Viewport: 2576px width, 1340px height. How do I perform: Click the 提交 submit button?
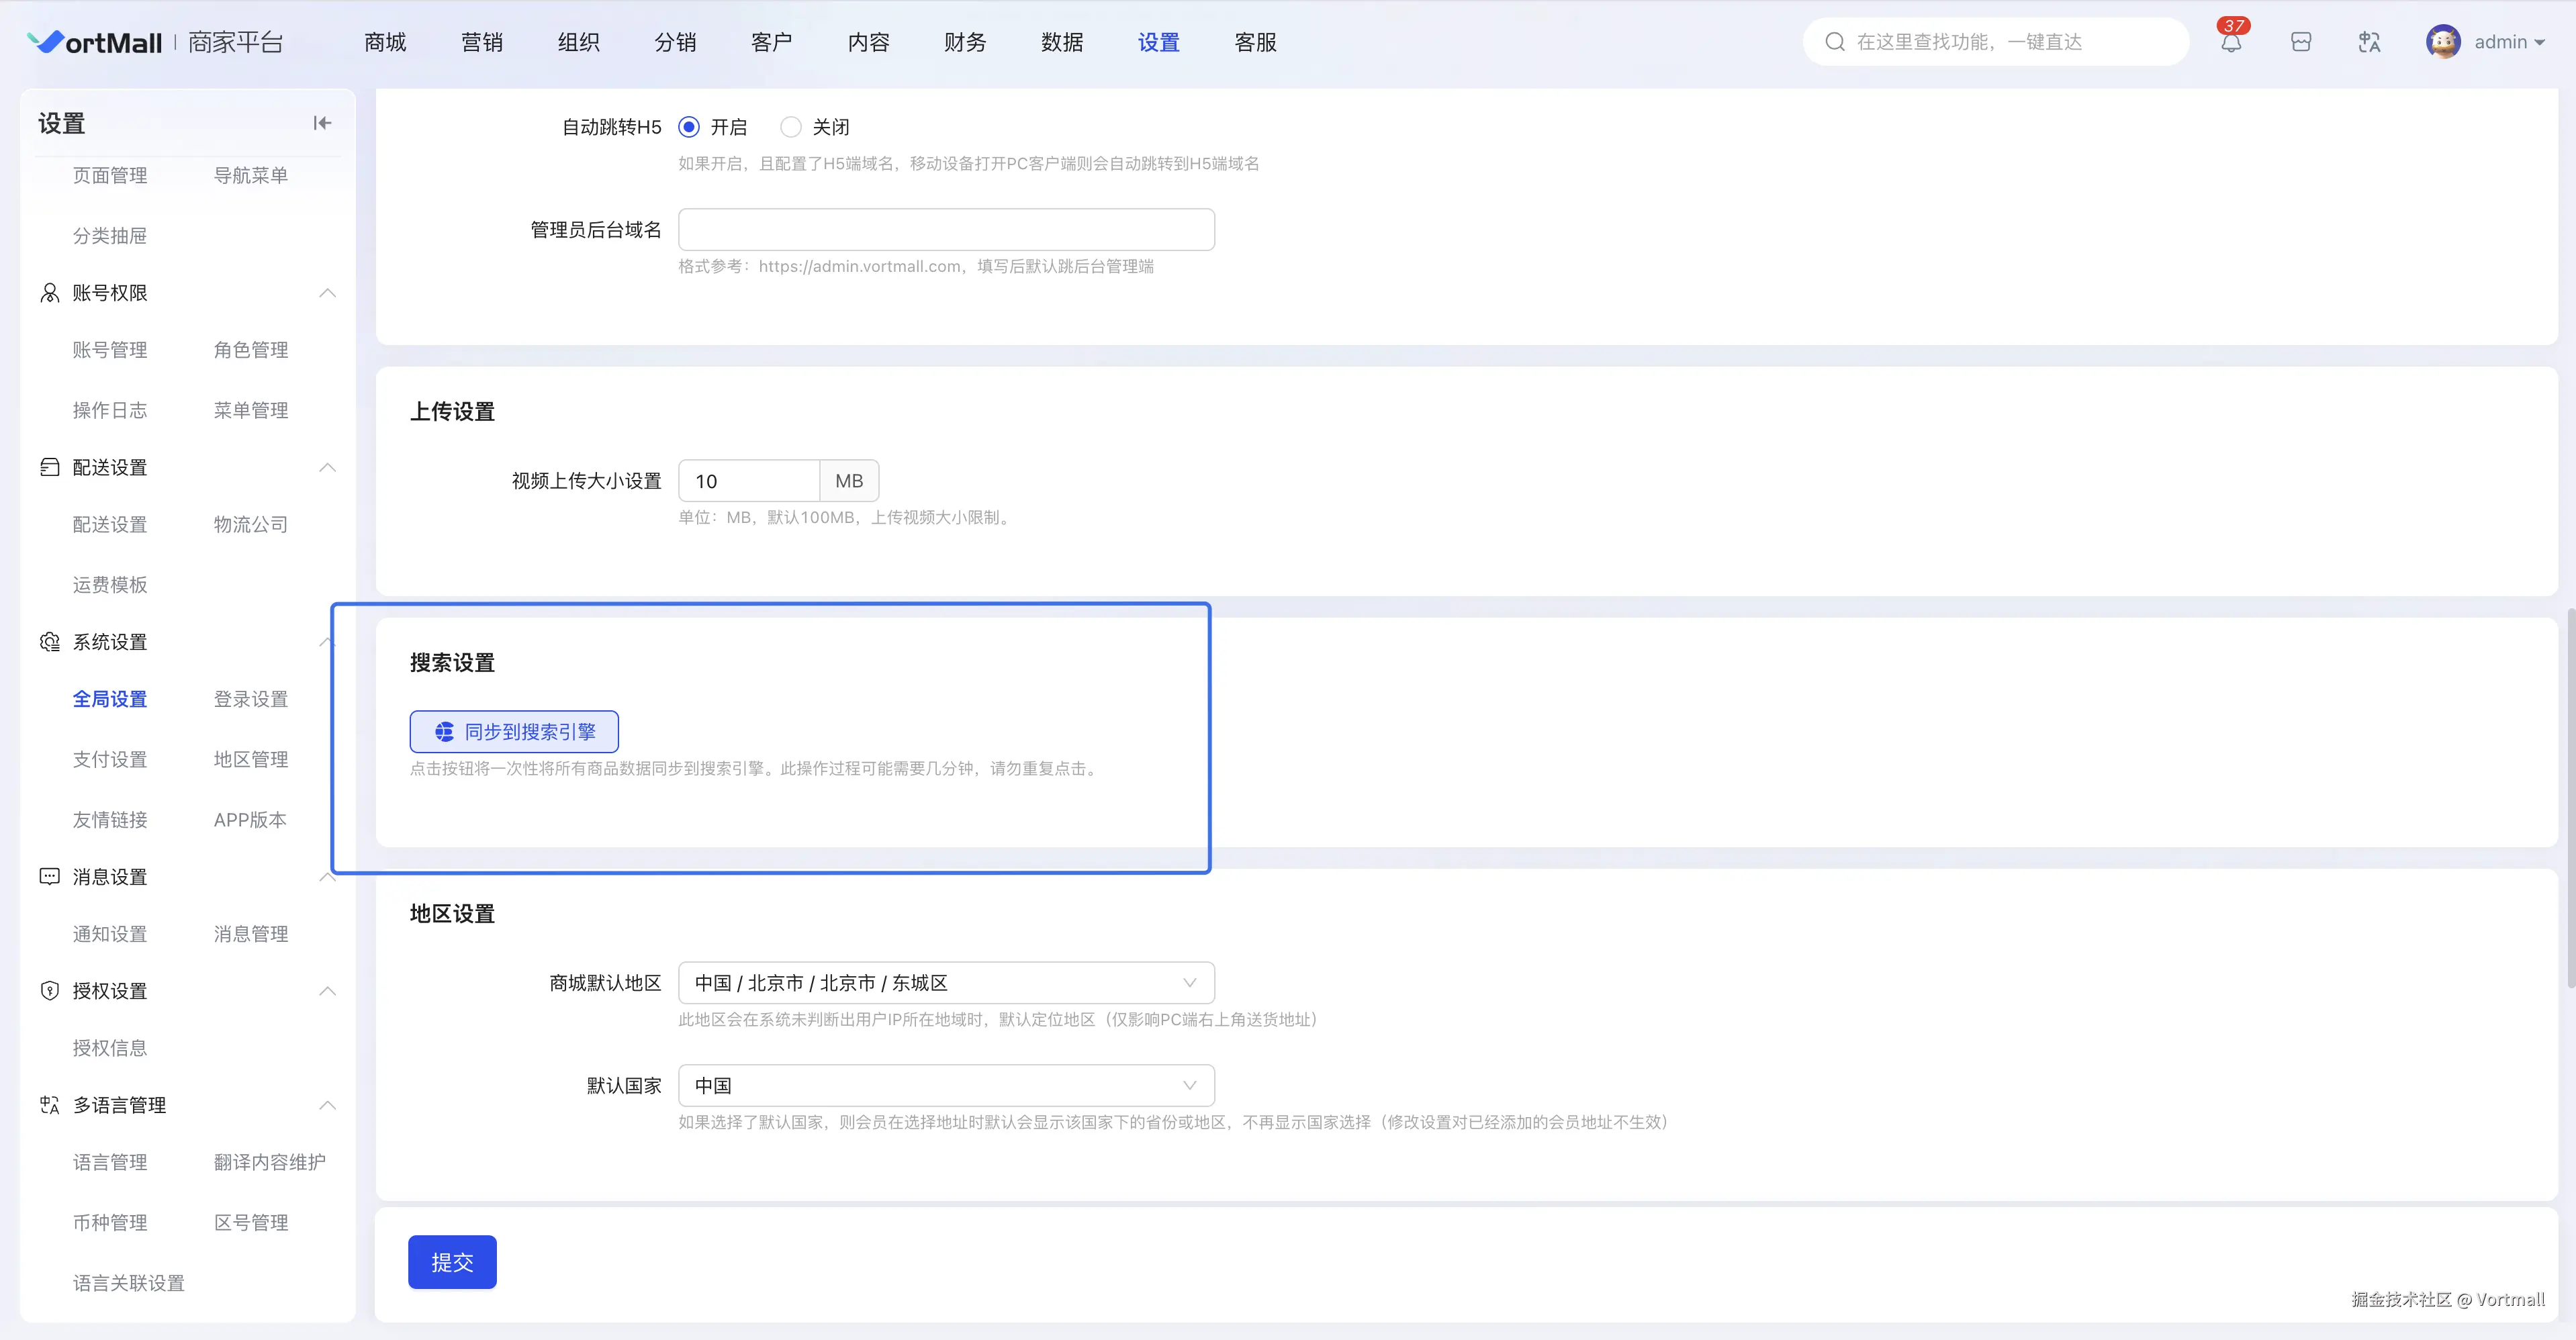(452, 1262)
